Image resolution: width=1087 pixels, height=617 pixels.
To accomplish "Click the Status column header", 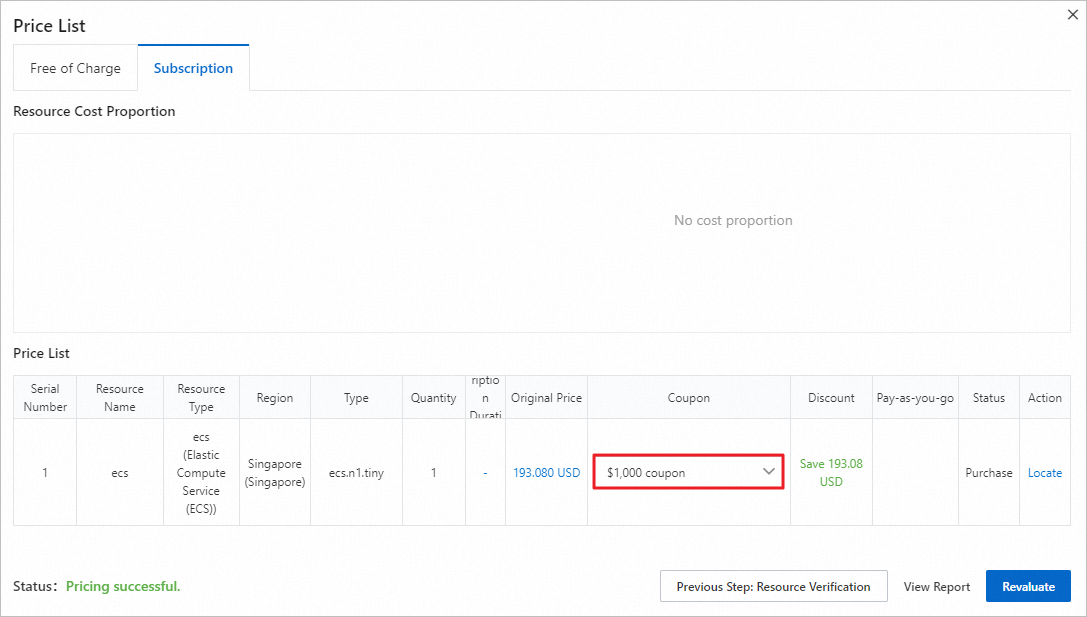I will pyautogui.click(x=989, y=398).
